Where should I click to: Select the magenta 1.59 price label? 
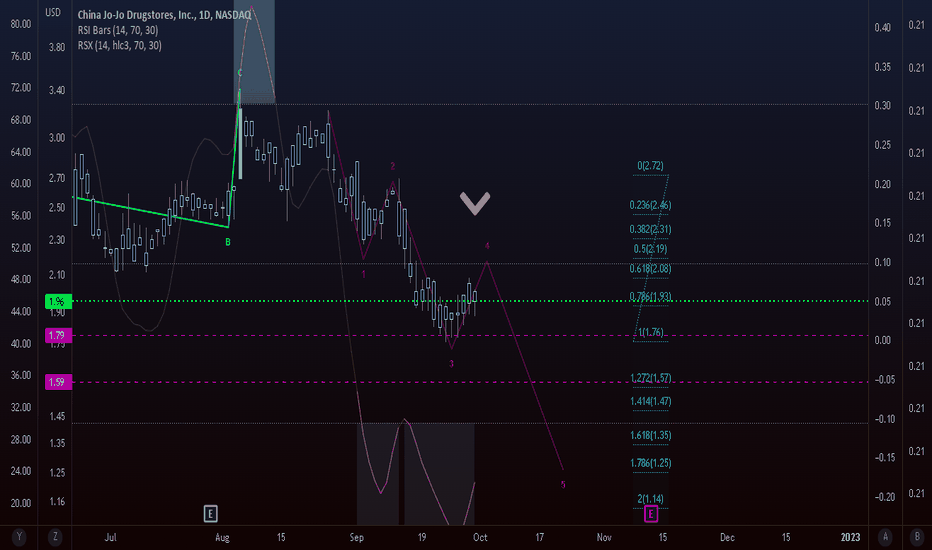tap(58, 382)
